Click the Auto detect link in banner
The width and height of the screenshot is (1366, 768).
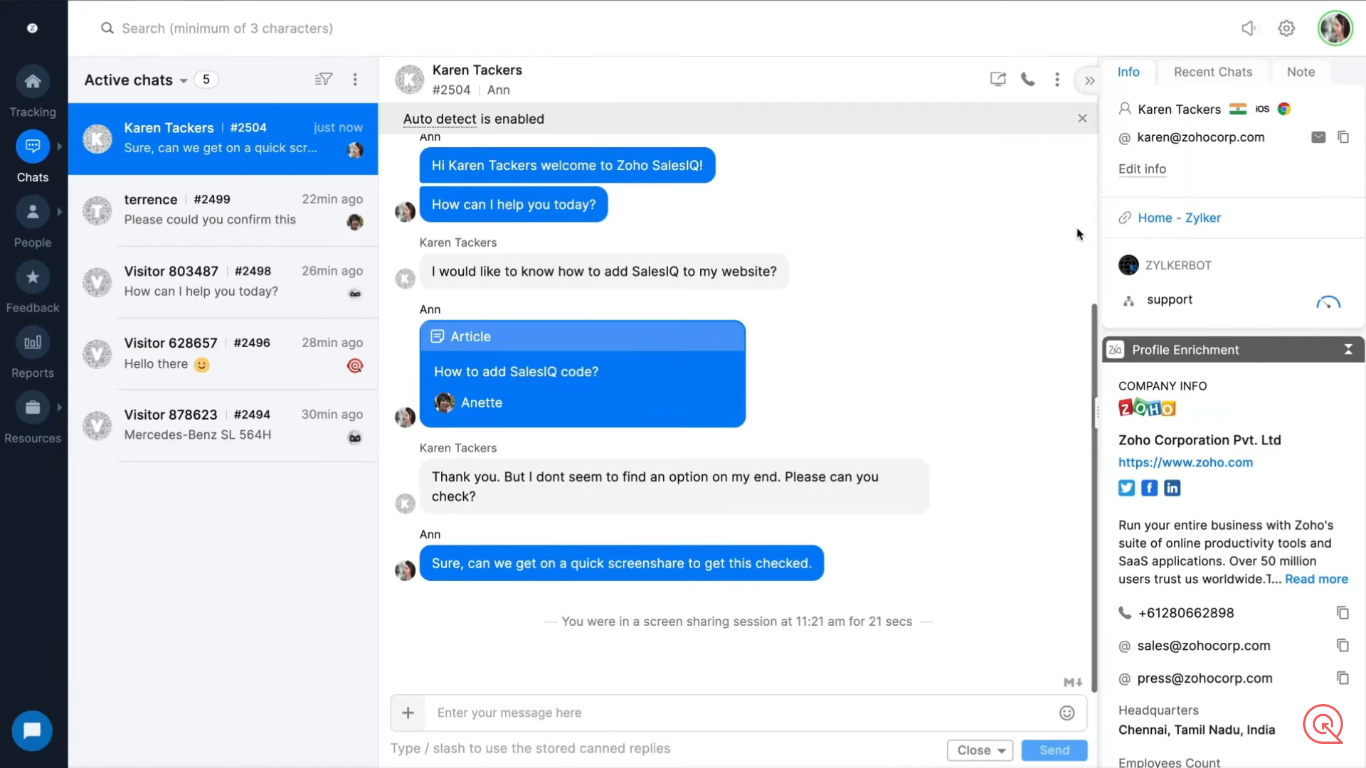(439, 118)
